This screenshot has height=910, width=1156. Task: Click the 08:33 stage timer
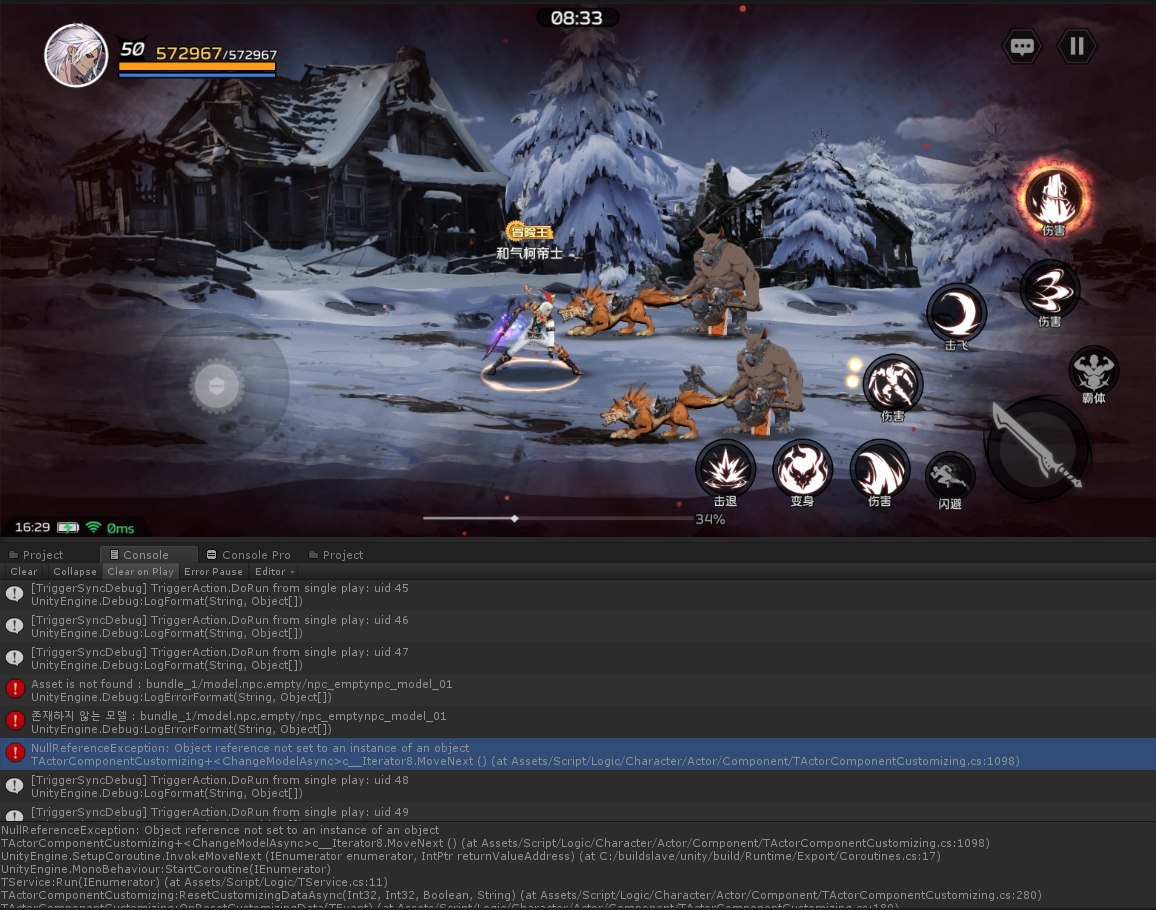click(x=577, y=18)
